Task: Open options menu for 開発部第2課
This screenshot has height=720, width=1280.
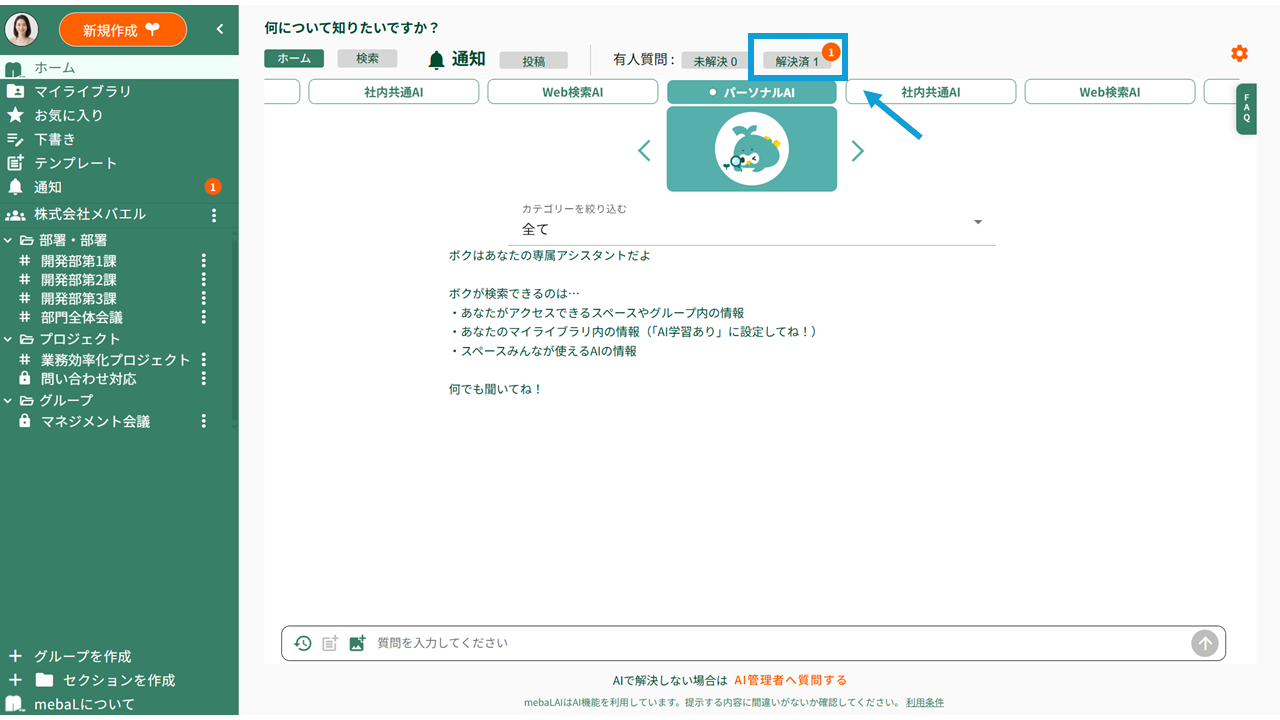Action: pyautogui.click(x=204, y=280)
